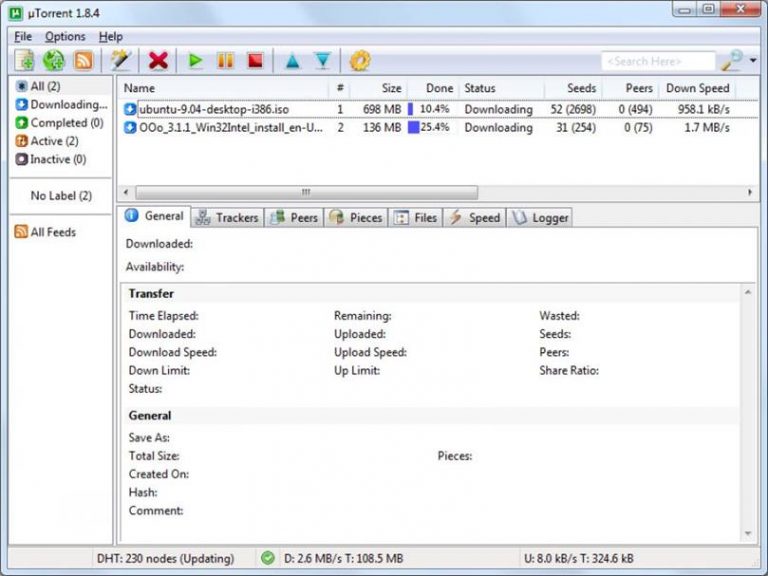Open Preferences gear icon
Screen dimensions: 768x576
(x=360, y=61)
